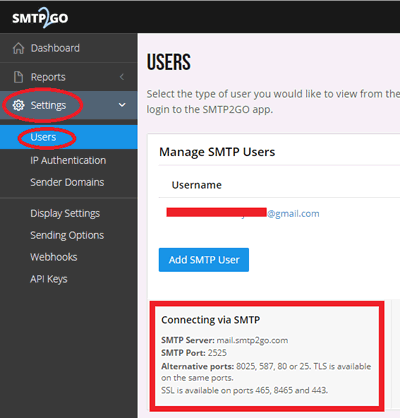Click the SMTP Port 2525 line

click(x=194, y=353)
